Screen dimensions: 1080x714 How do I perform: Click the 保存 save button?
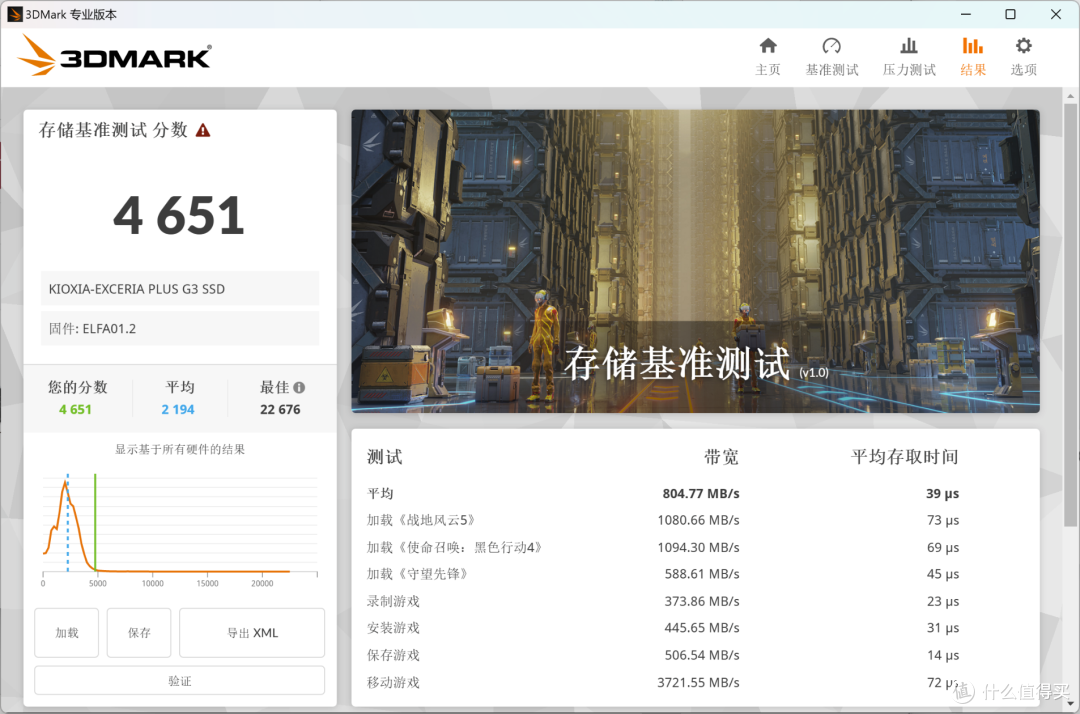(x=138, y=632)
